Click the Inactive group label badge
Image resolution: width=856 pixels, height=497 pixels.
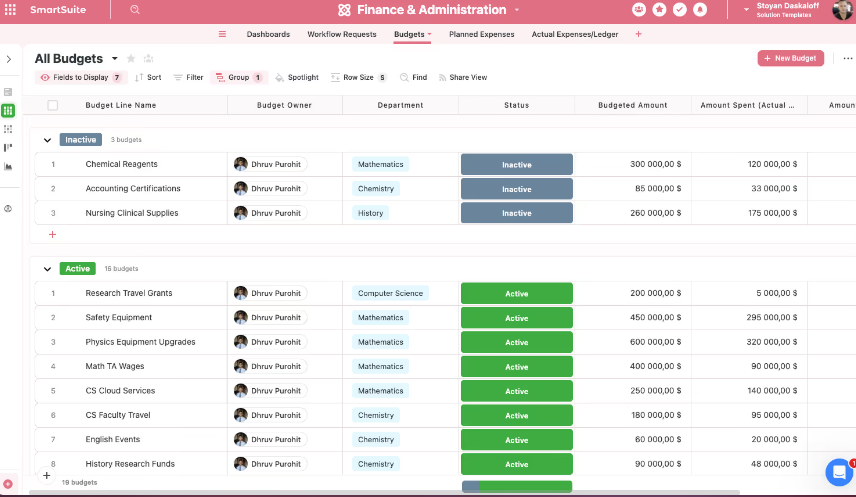tap(80, 140)
